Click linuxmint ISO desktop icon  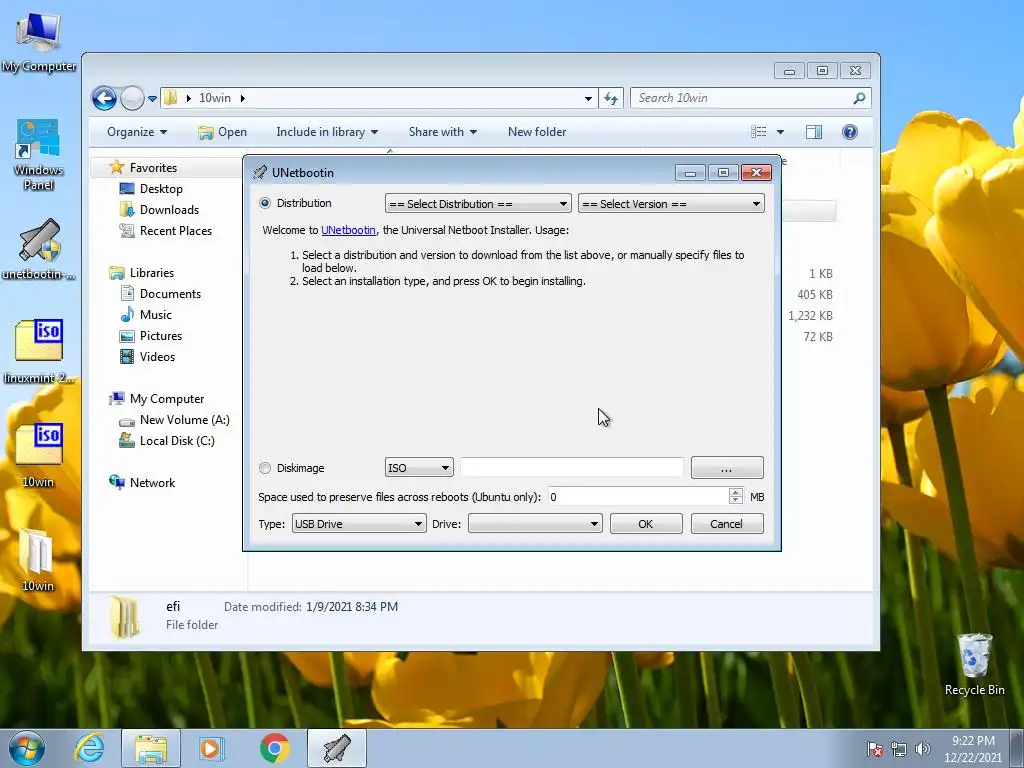tap(39, 351)
